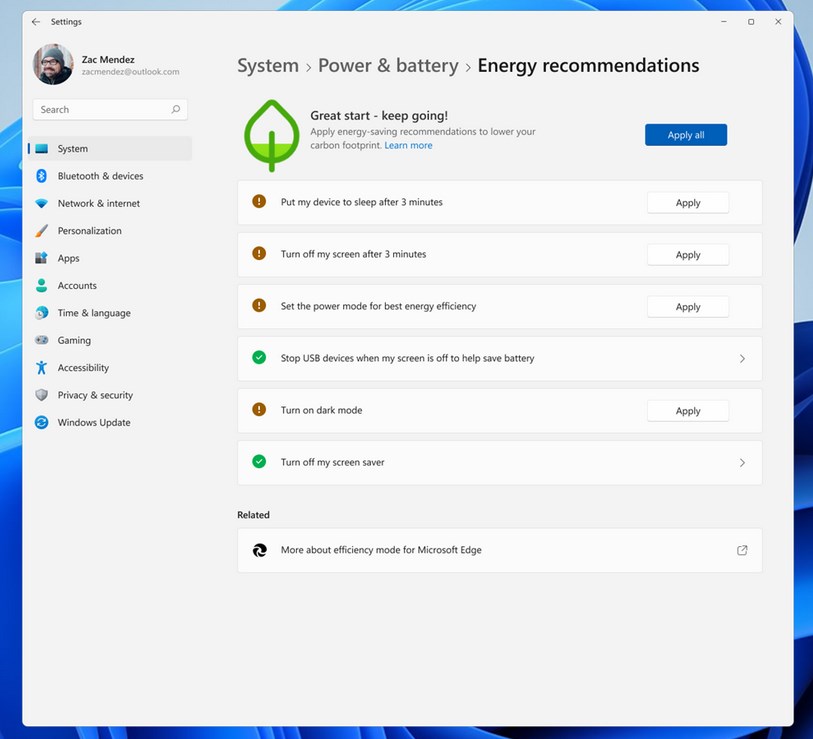Maximize the Settings window

point(751,22)
